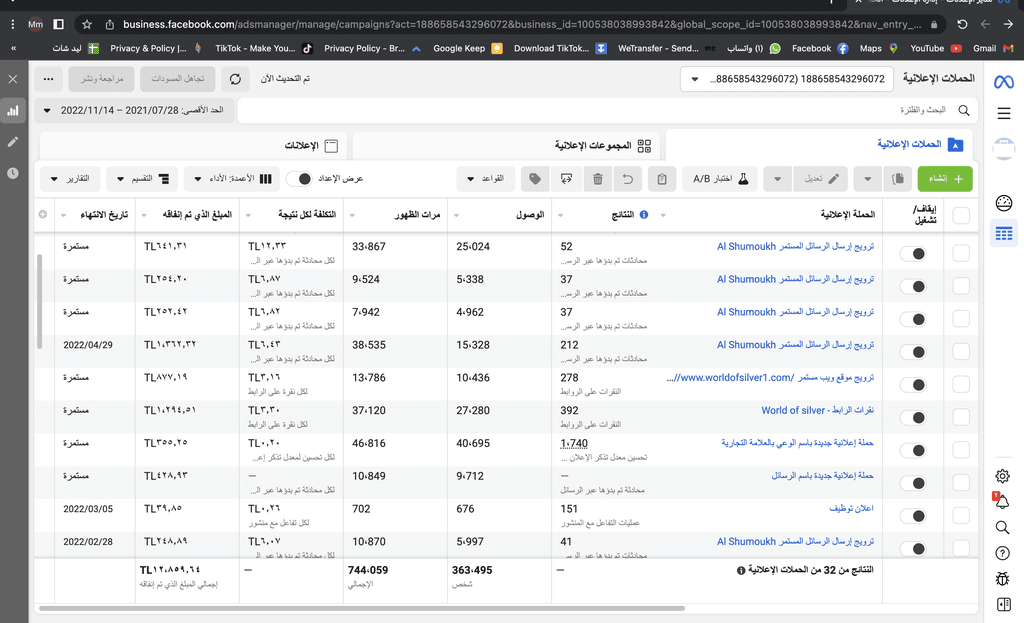Open the اعلان توظيف campaign link
The height and width of the screenshot is (623, 1024).
pos(852,509)
